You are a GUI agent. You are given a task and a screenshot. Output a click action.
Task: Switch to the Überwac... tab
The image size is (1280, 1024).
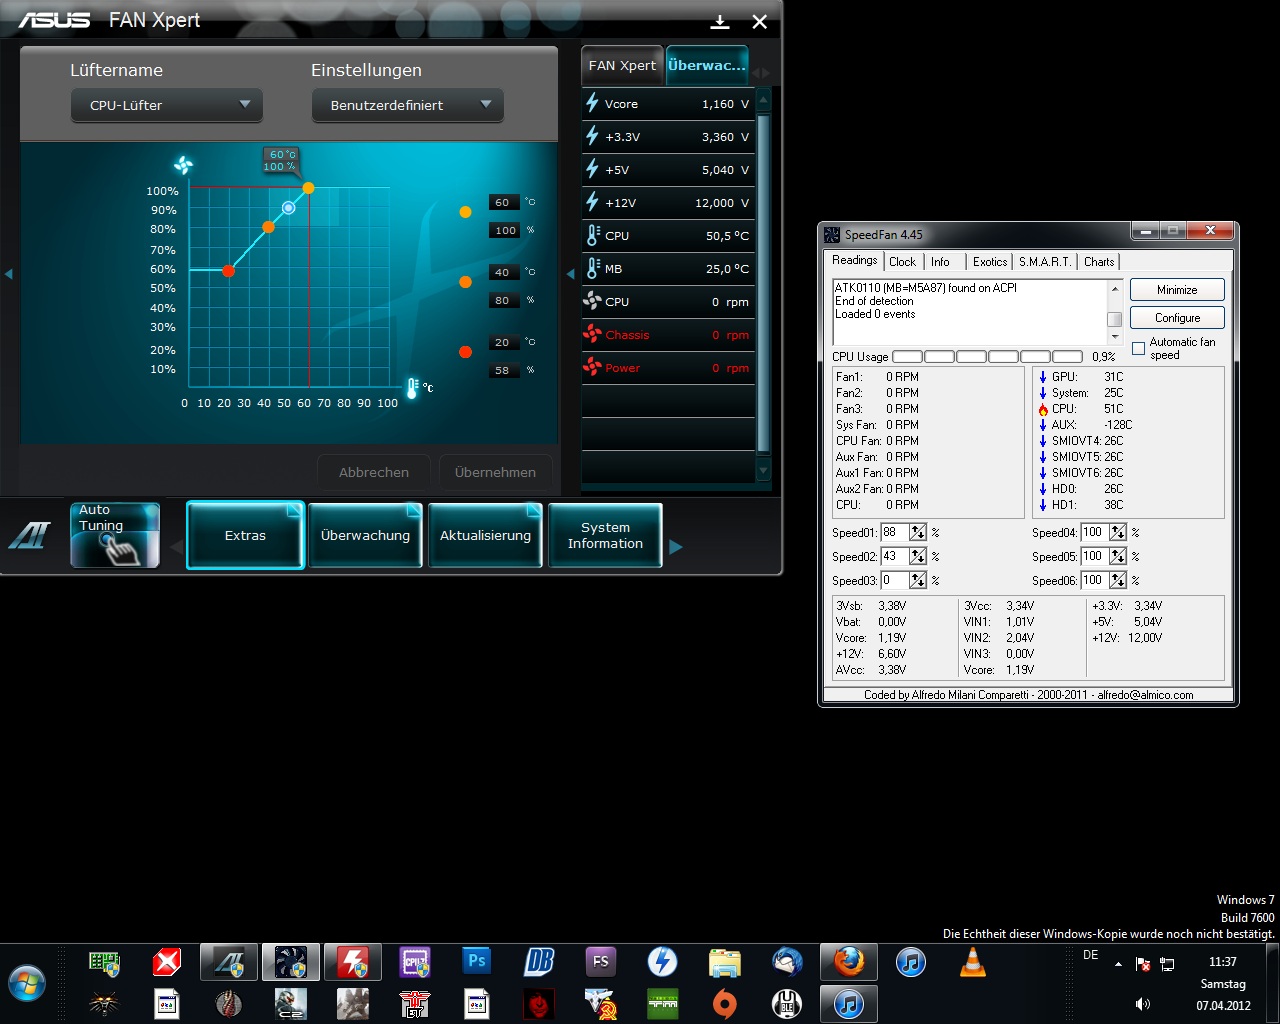pos(707,66)
